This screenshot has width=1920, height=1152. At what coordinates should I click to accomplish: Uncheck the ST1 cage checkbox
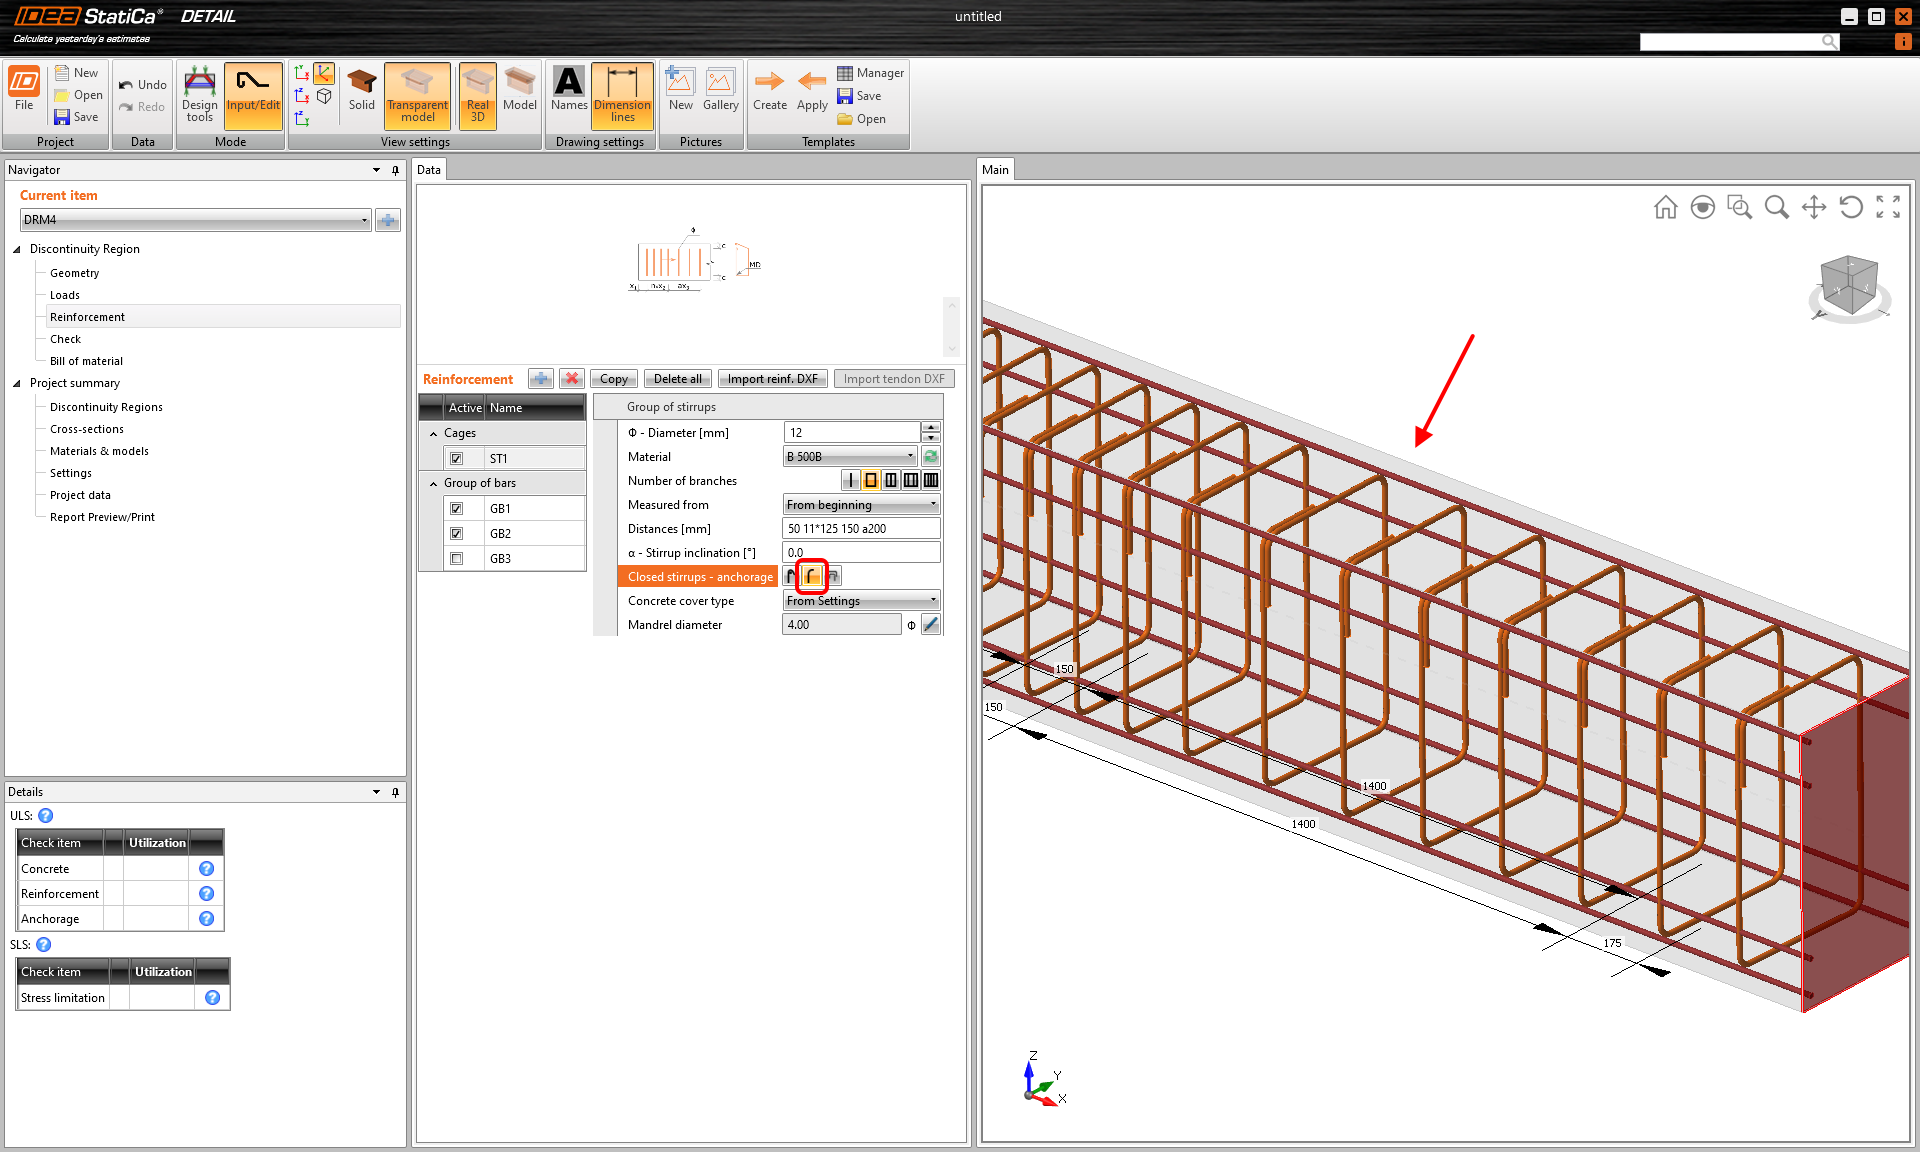coord(457,459)
